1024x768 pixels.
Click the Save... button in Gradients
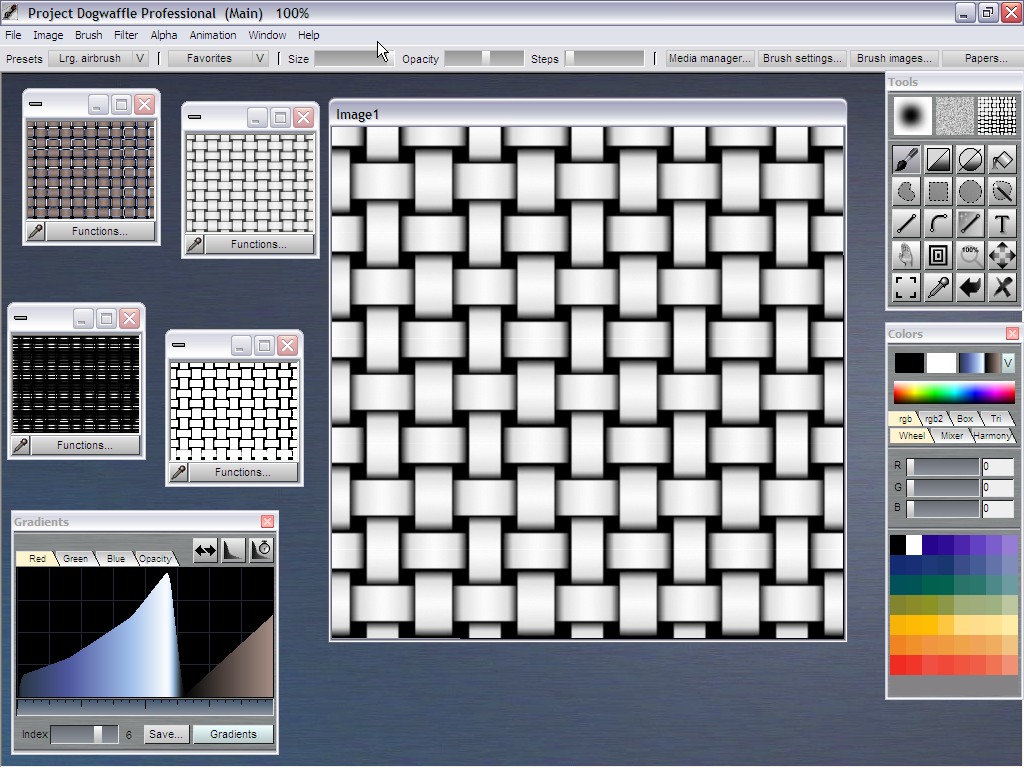click(166, 734)
